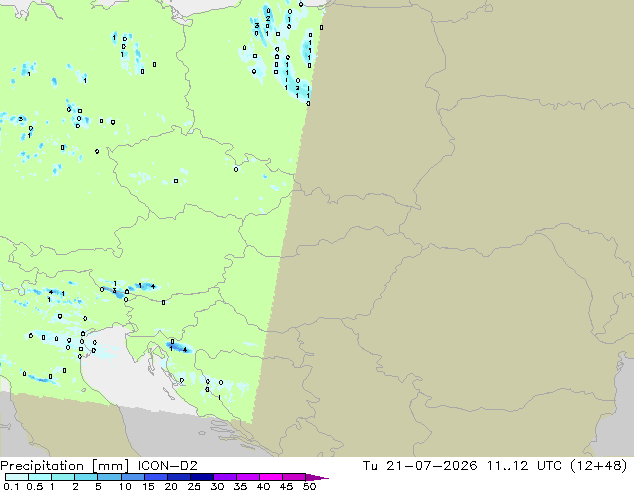Click the '0.1' legend scale label

(11, 486)
